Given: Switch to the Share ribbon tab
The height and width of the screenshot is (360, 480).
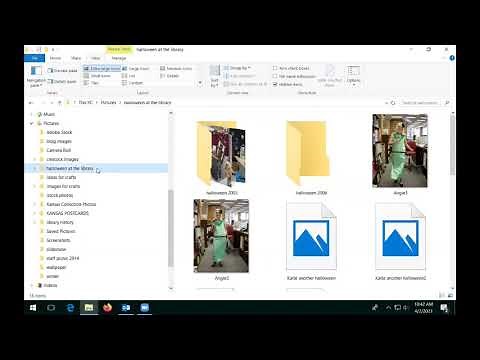Looking at the screenshot, I should click(76, 58).
